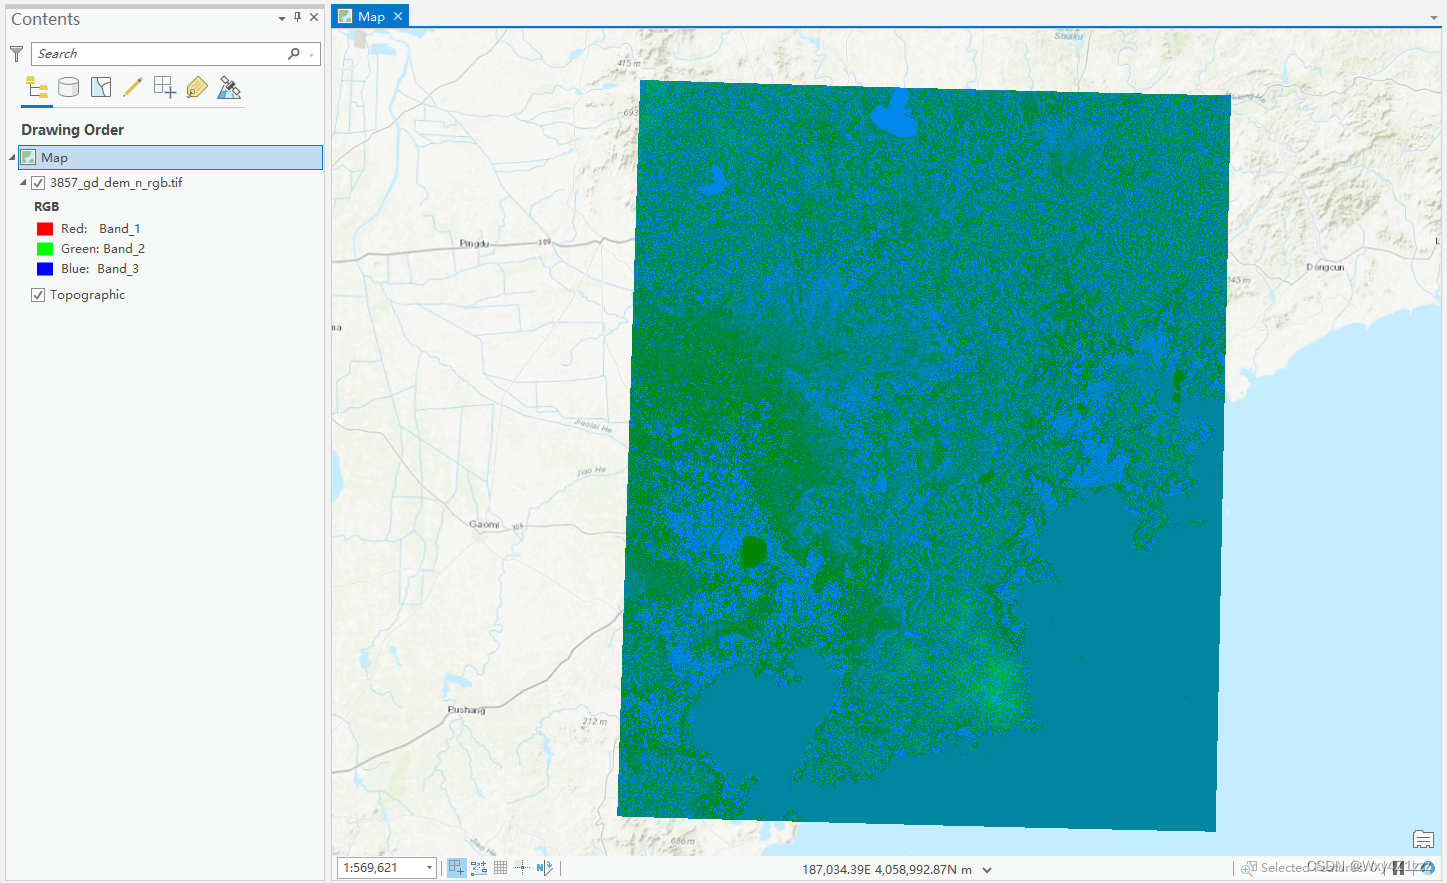Viewport: 1447px width, 883px height.
Task: Switch to List By Perspective Imagery view
Action: (229, 88)
